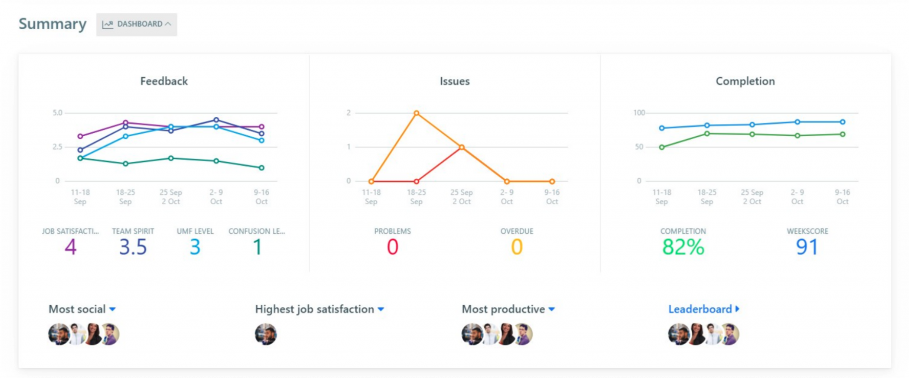Collapse the Dashboard chevron arrow
This screenshot has height=378, width=909.
coord(168,24)
